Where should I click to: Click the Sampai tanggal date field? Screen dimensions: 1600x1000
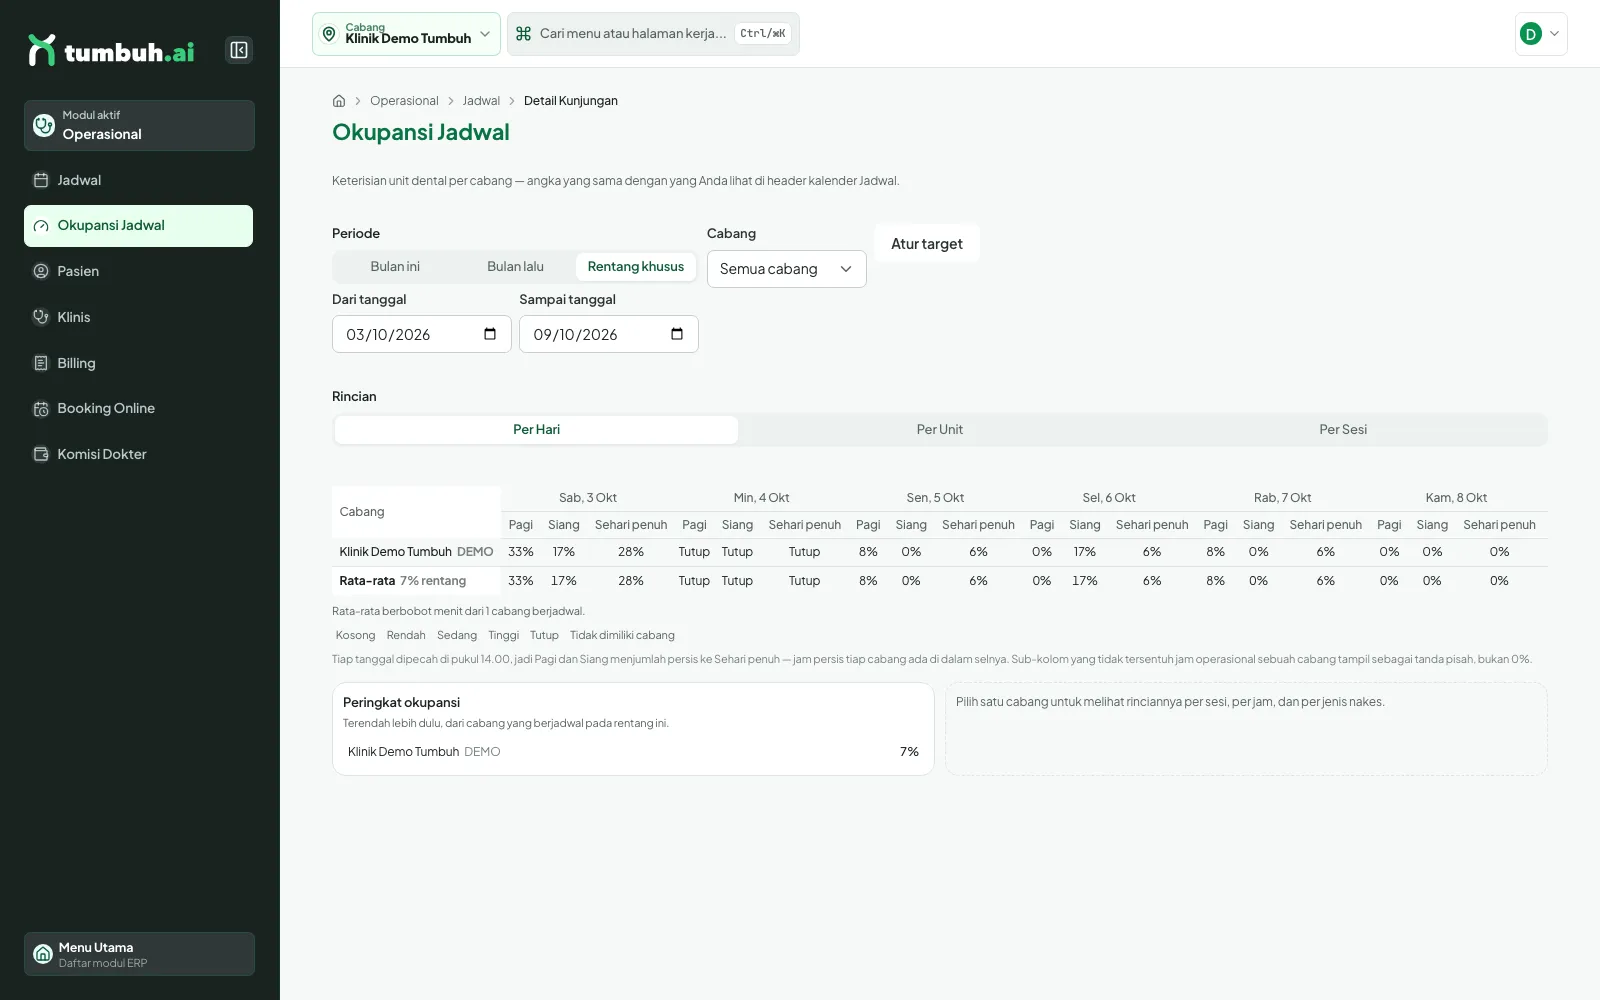[609, 334]
